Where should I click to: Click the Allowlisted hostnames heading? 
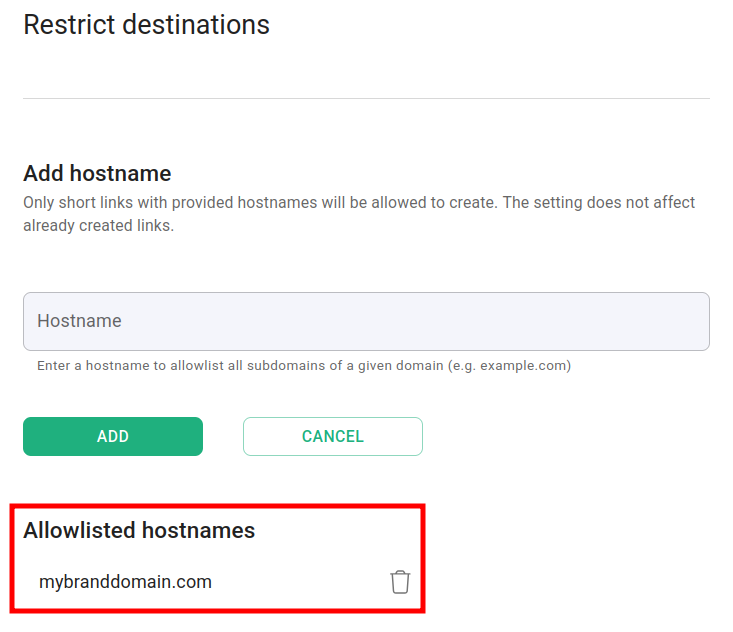[x=139, y=530]
